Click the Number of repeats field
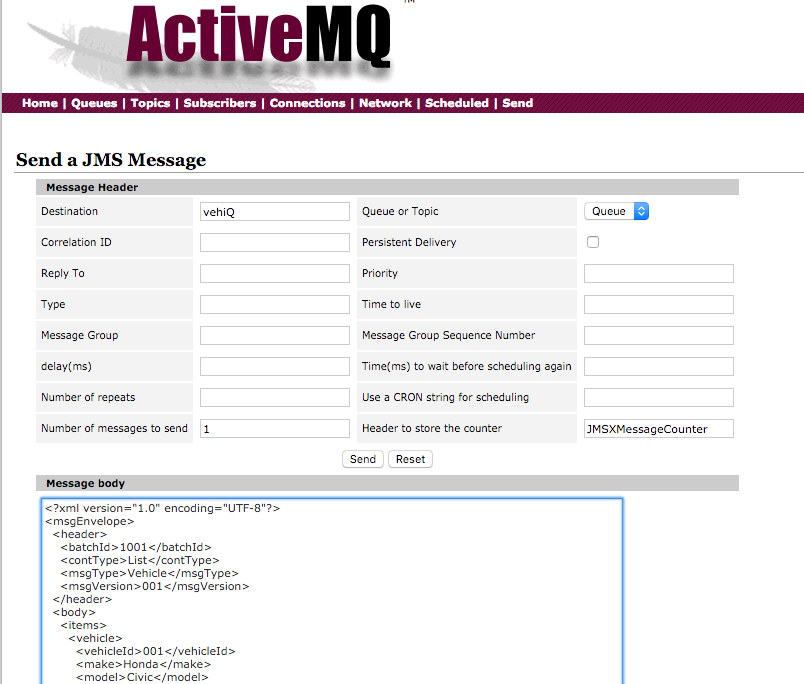804x684 pixels. tap(275, 397)
